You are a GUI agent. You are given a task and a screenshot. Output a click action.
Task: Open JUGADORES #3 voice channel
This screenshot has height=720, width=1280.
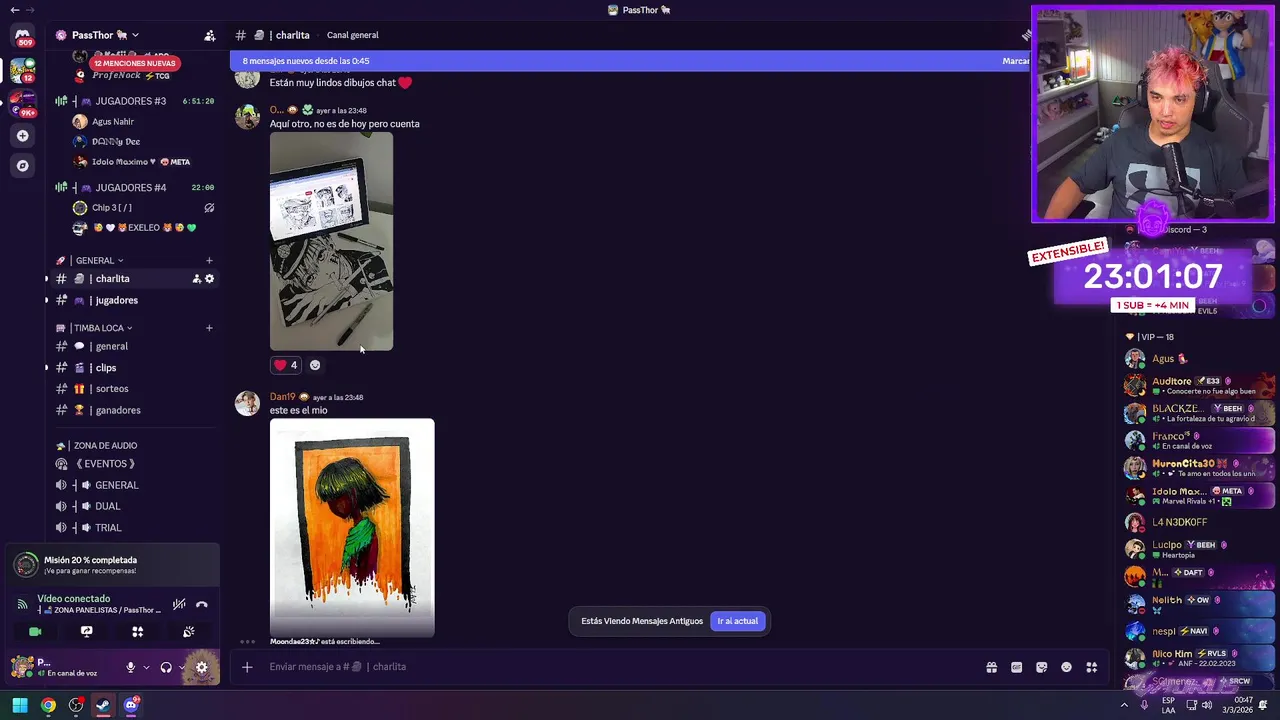pyautogui.click(x=132, y=101)
